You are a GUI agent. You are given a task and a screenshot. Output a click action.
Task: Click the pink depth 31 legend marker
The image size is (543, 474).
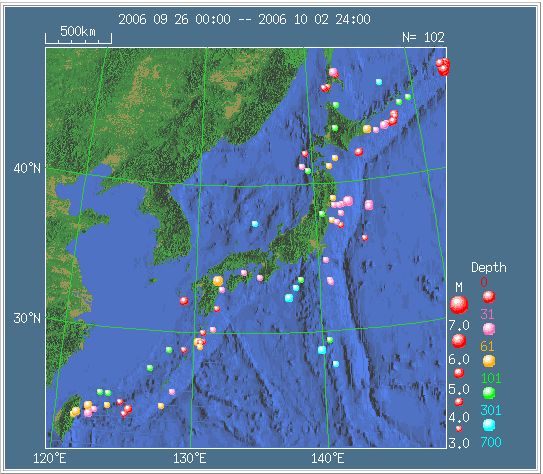click(489, 329)
